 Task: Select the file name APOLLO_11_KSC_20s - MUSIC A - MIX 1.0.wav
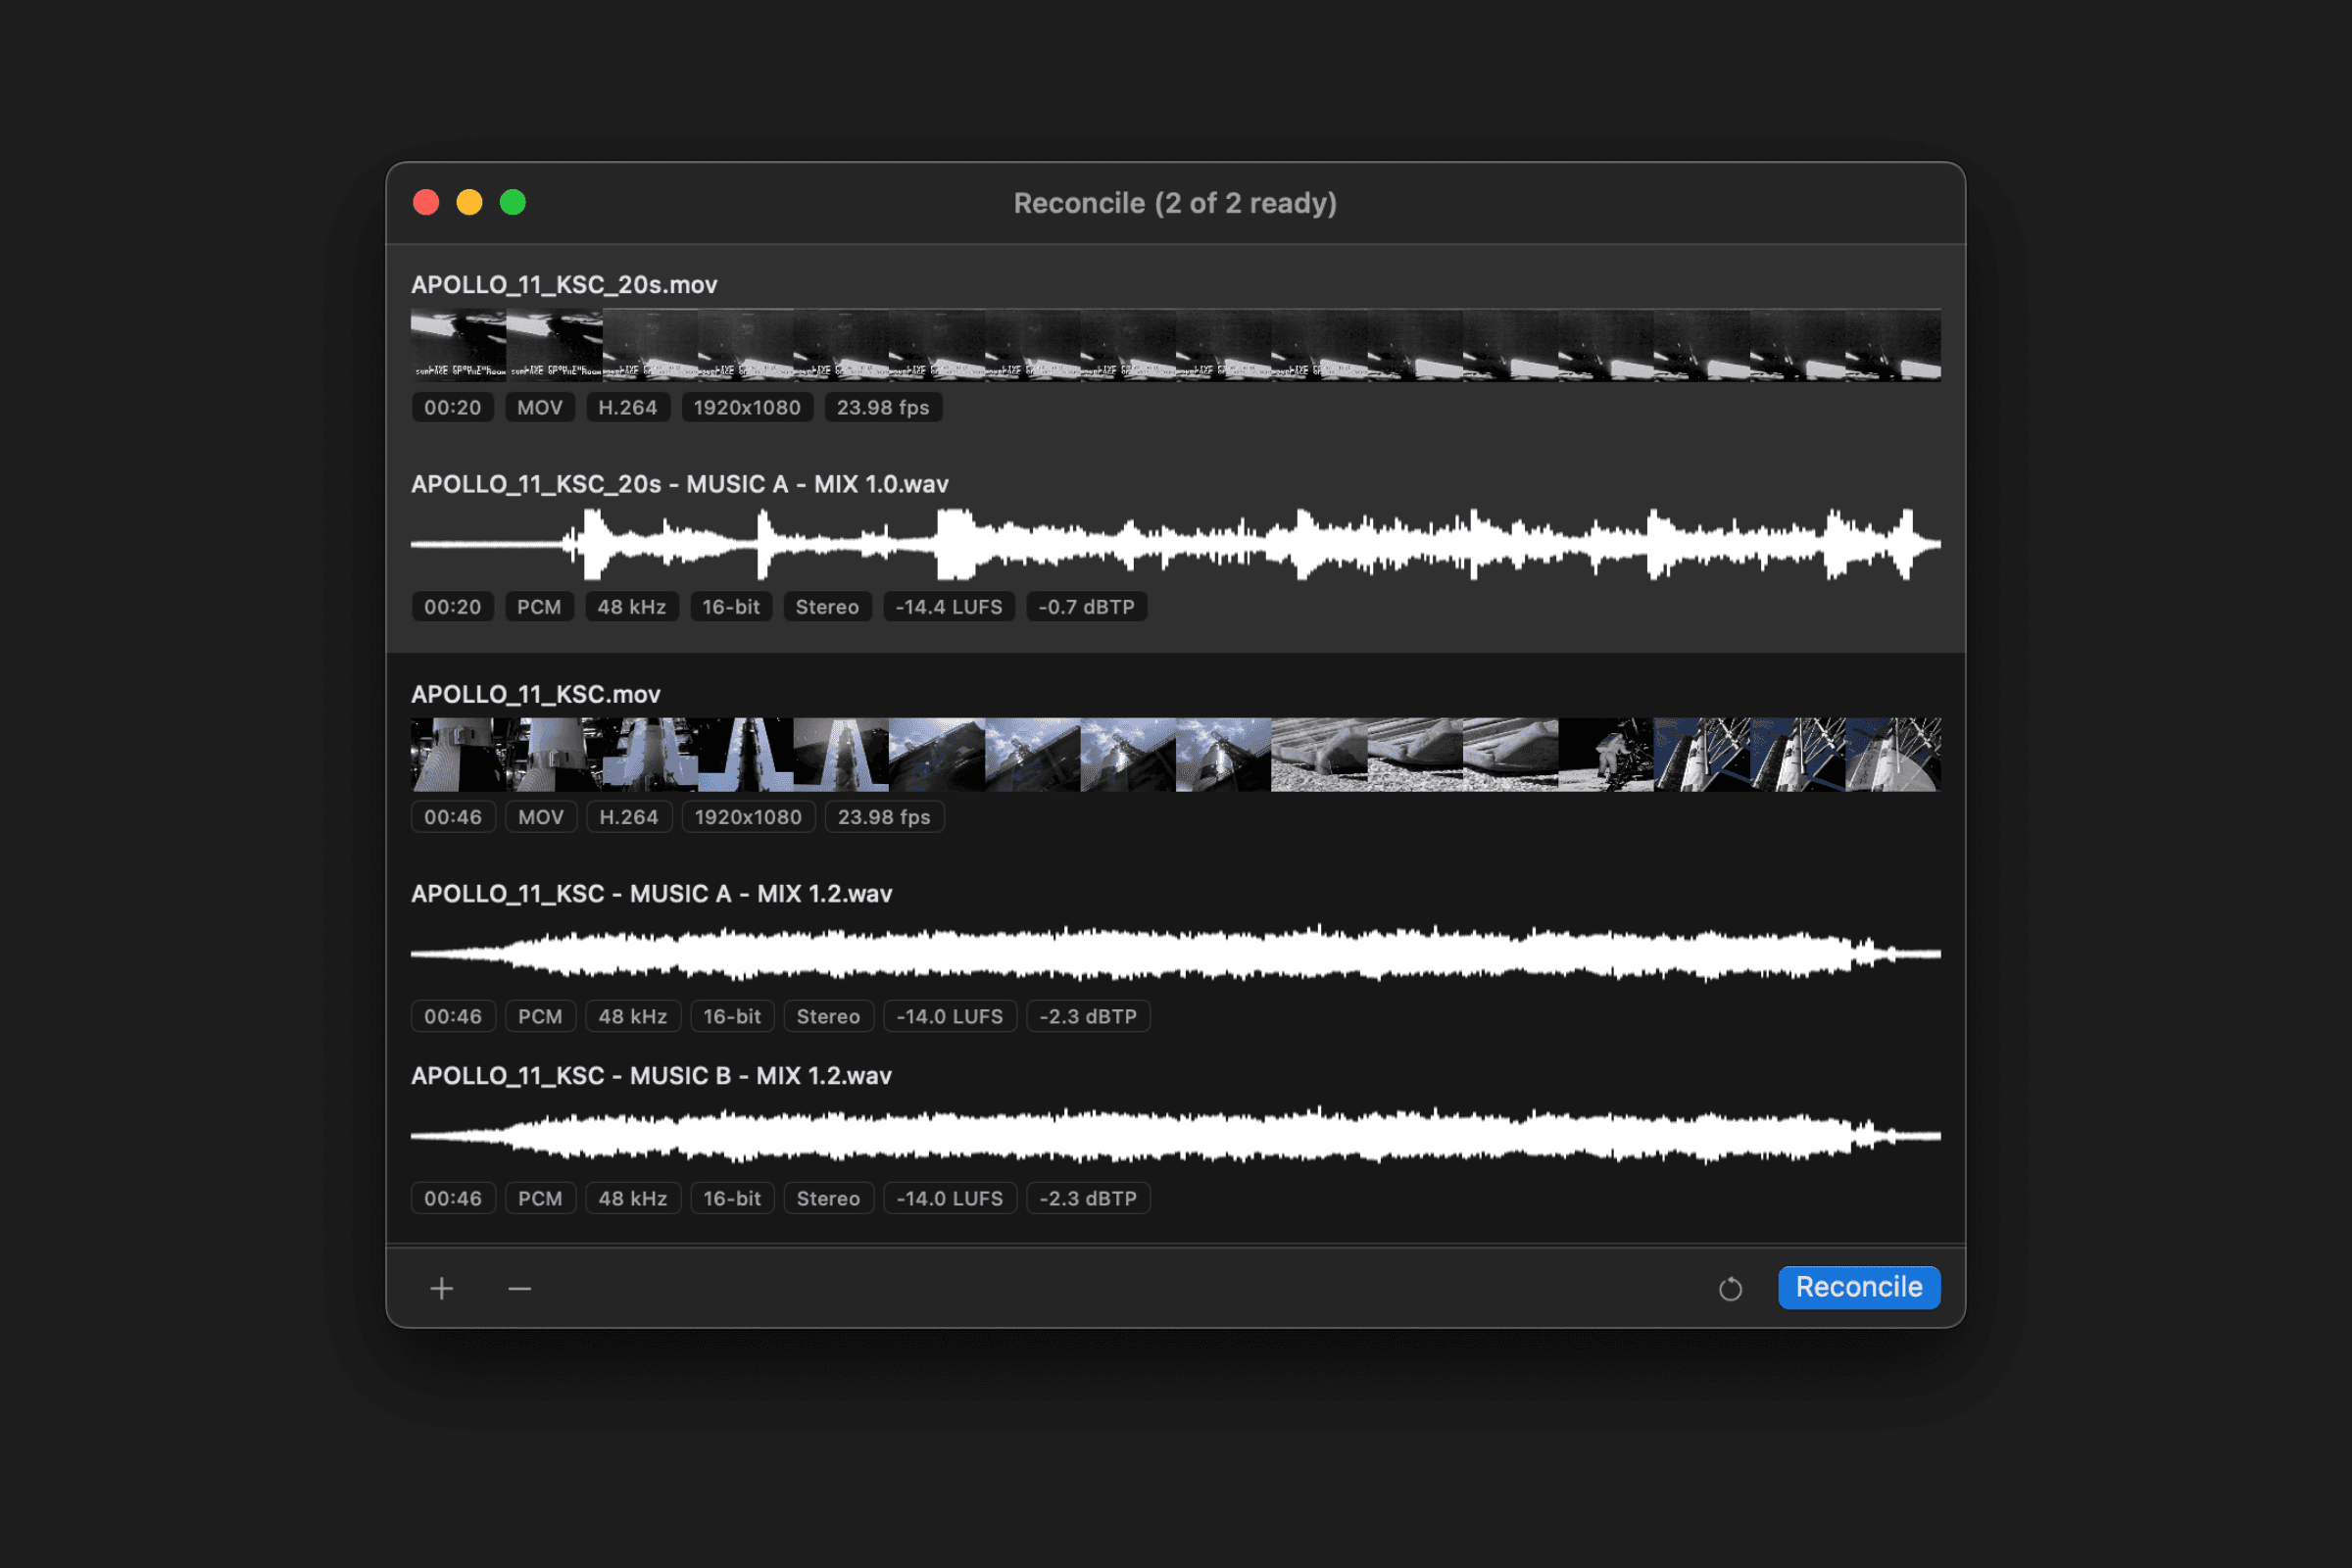(680, 484)
